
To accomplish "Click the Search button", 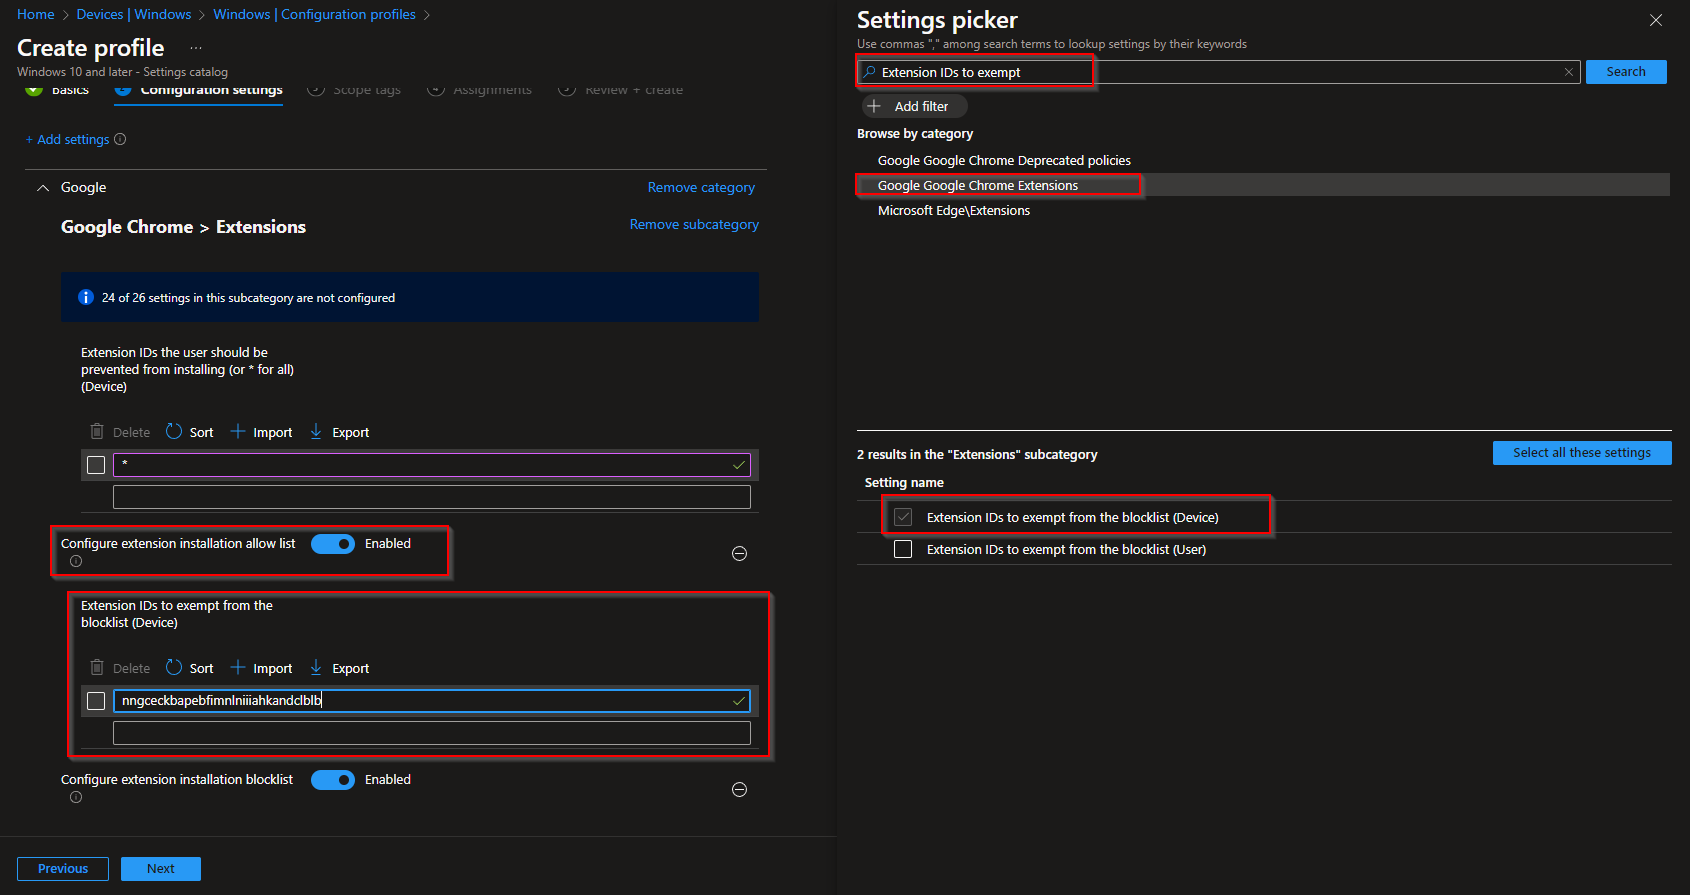I will click(1626, 72).
